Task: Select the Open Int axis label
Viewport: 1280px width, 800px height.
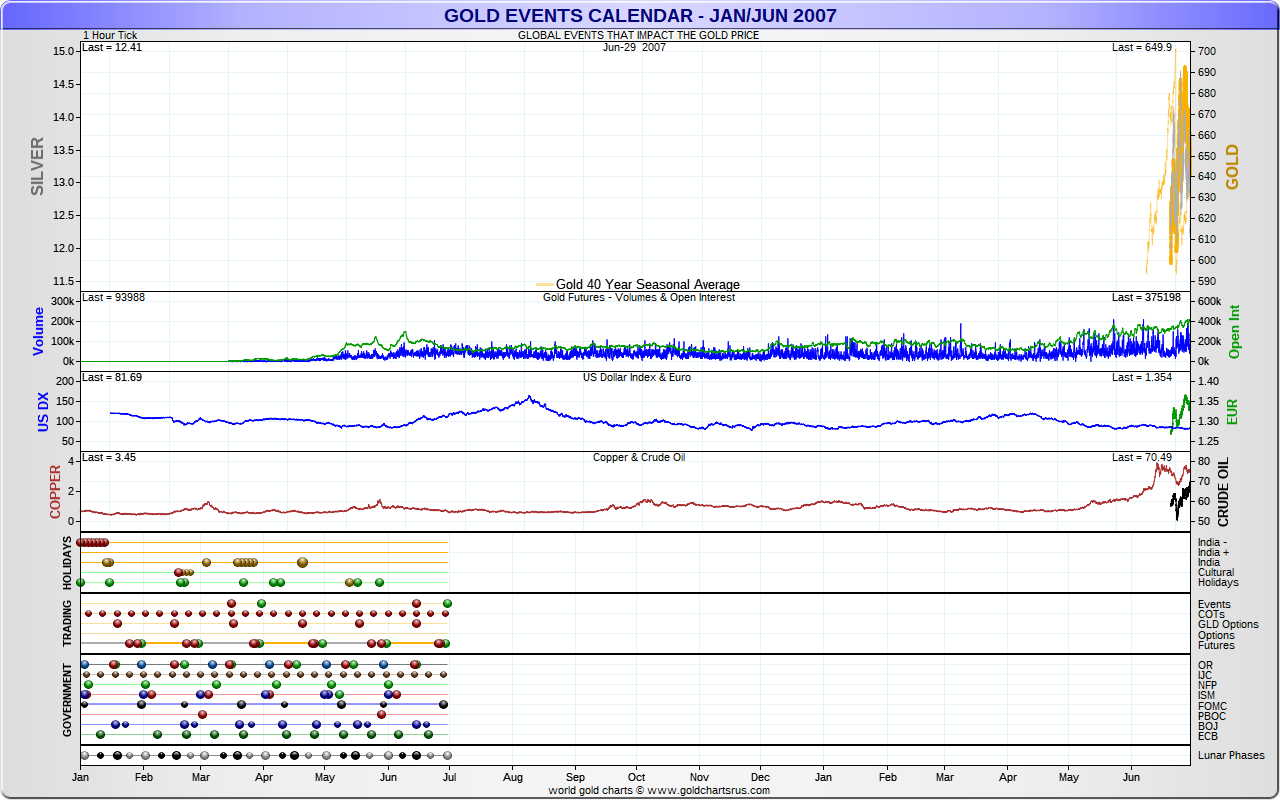Action: 1234,331
